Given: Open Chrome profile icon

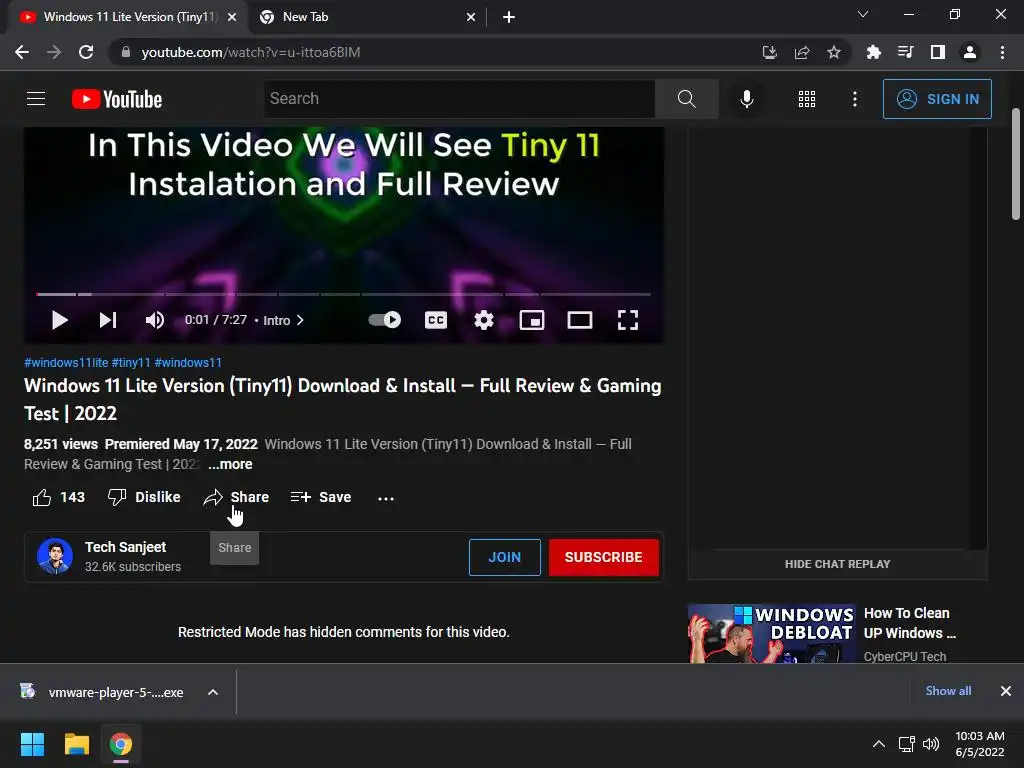Looking at the screenshot, I should pos(970,52).
